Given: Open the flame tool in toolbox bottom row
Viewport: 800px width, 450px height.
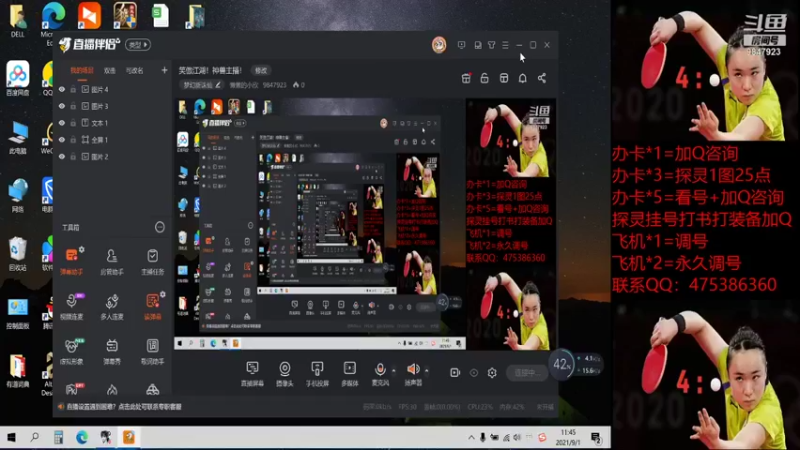Looking at the screenshot, I should click(112, 390).
